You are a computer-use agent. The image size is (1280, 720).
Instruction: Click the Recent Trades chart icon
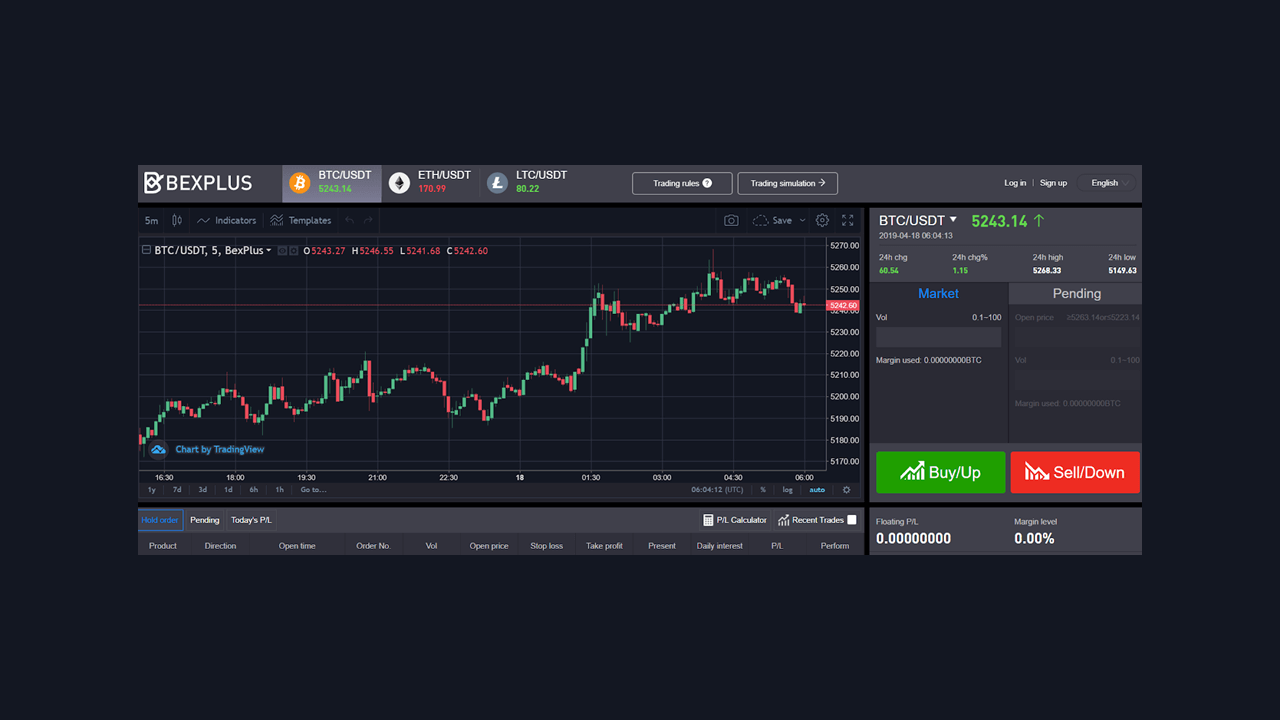click(784, 520)
